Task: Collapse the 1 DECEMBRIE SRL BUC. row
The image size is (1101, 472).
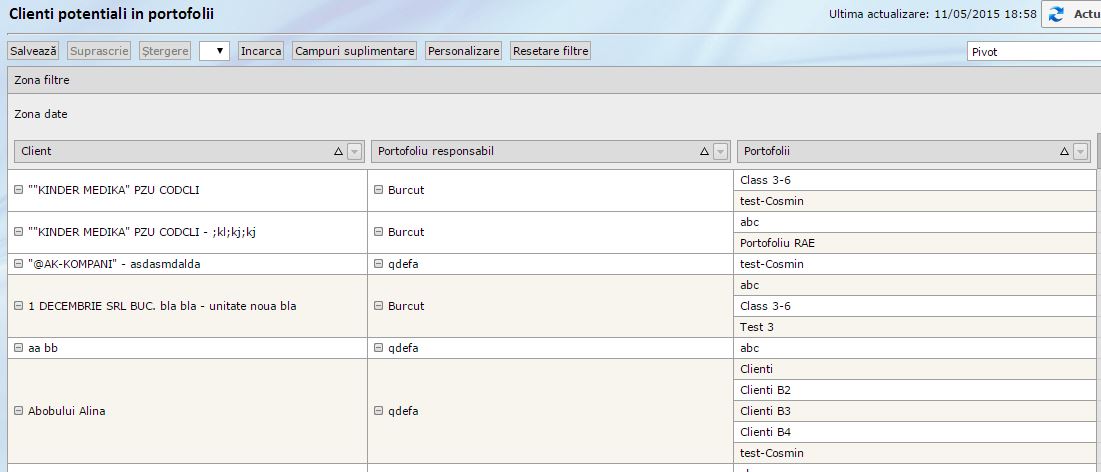Action: pyautogui.click(x=19, y=306)
